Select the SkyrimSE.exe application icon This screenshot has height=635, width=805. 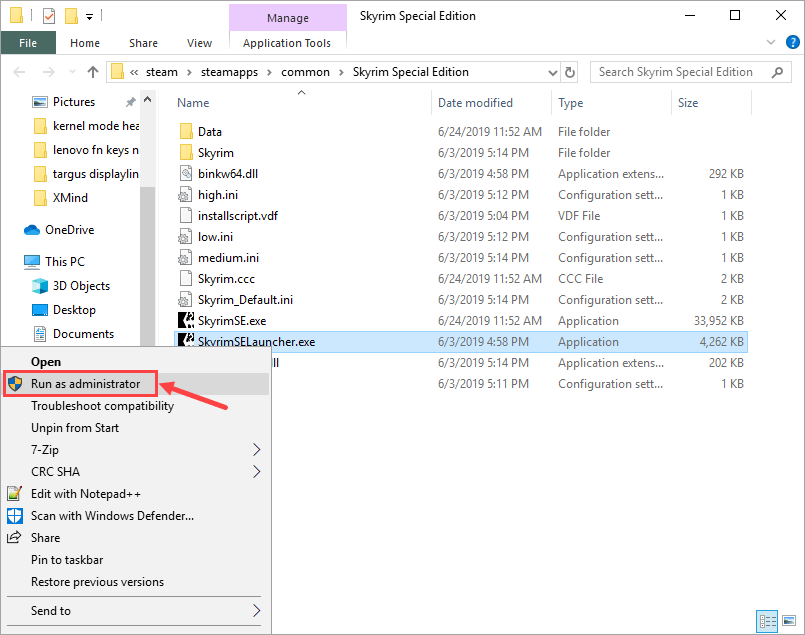pos(186,321)
